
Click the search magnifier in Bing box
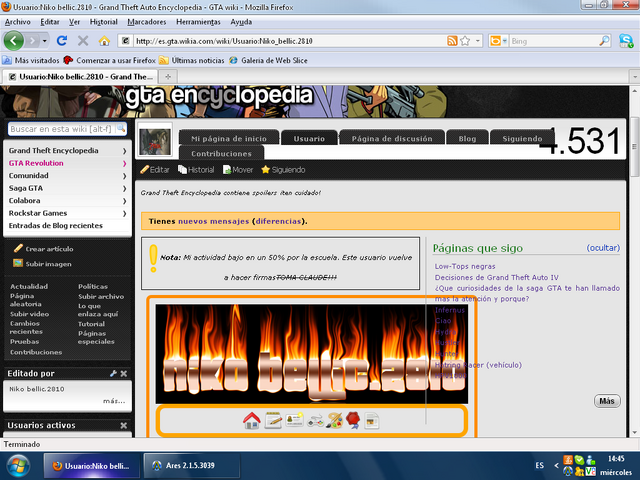[x=604, y=41]
